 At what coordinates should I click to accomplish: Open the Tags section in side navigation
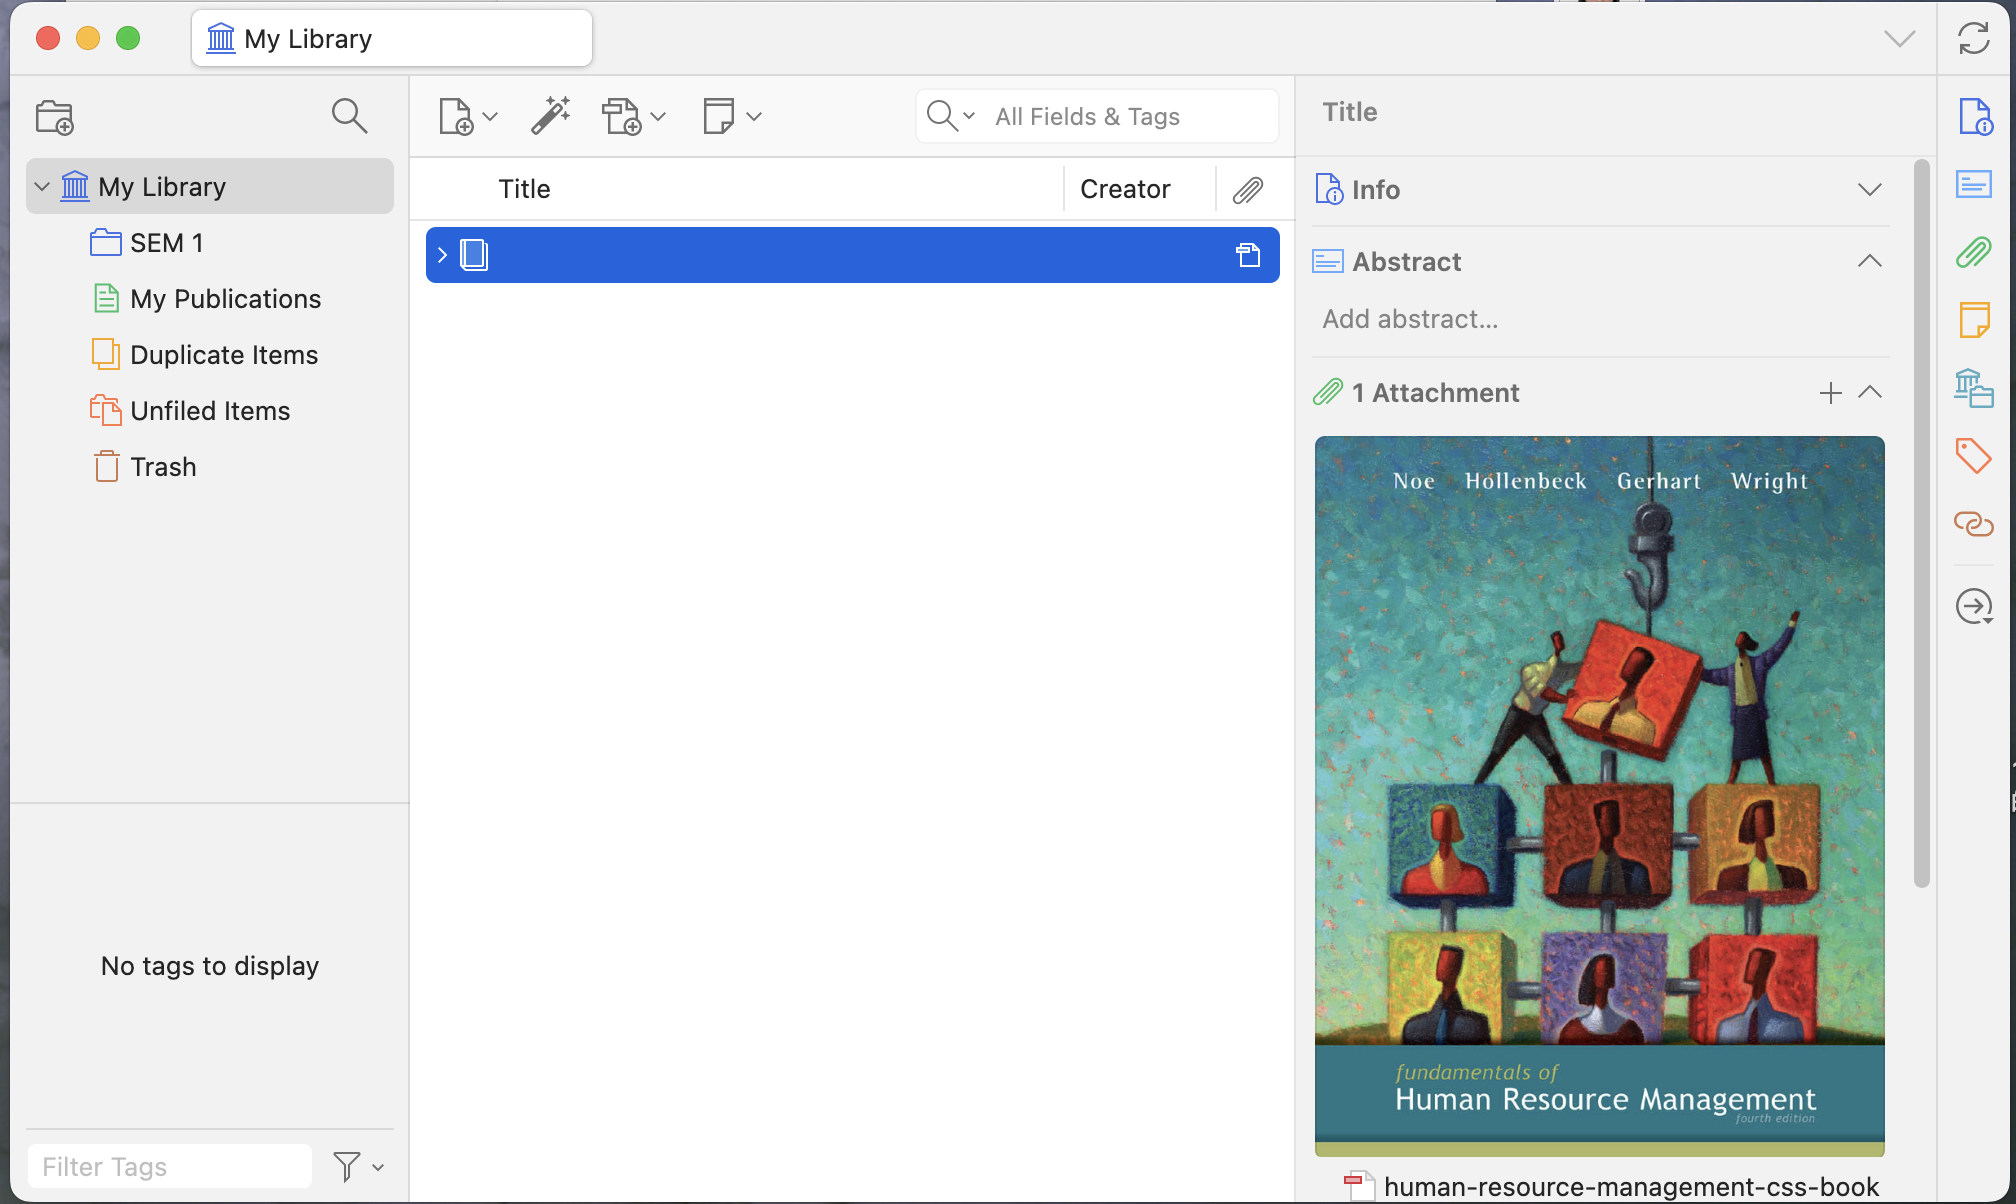pyautogui.click(x=1973, y=456)
